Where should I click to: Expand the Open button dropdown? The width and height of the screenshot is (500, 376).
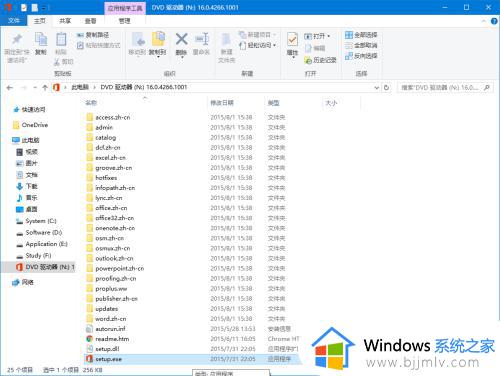(x=329, y=36)
